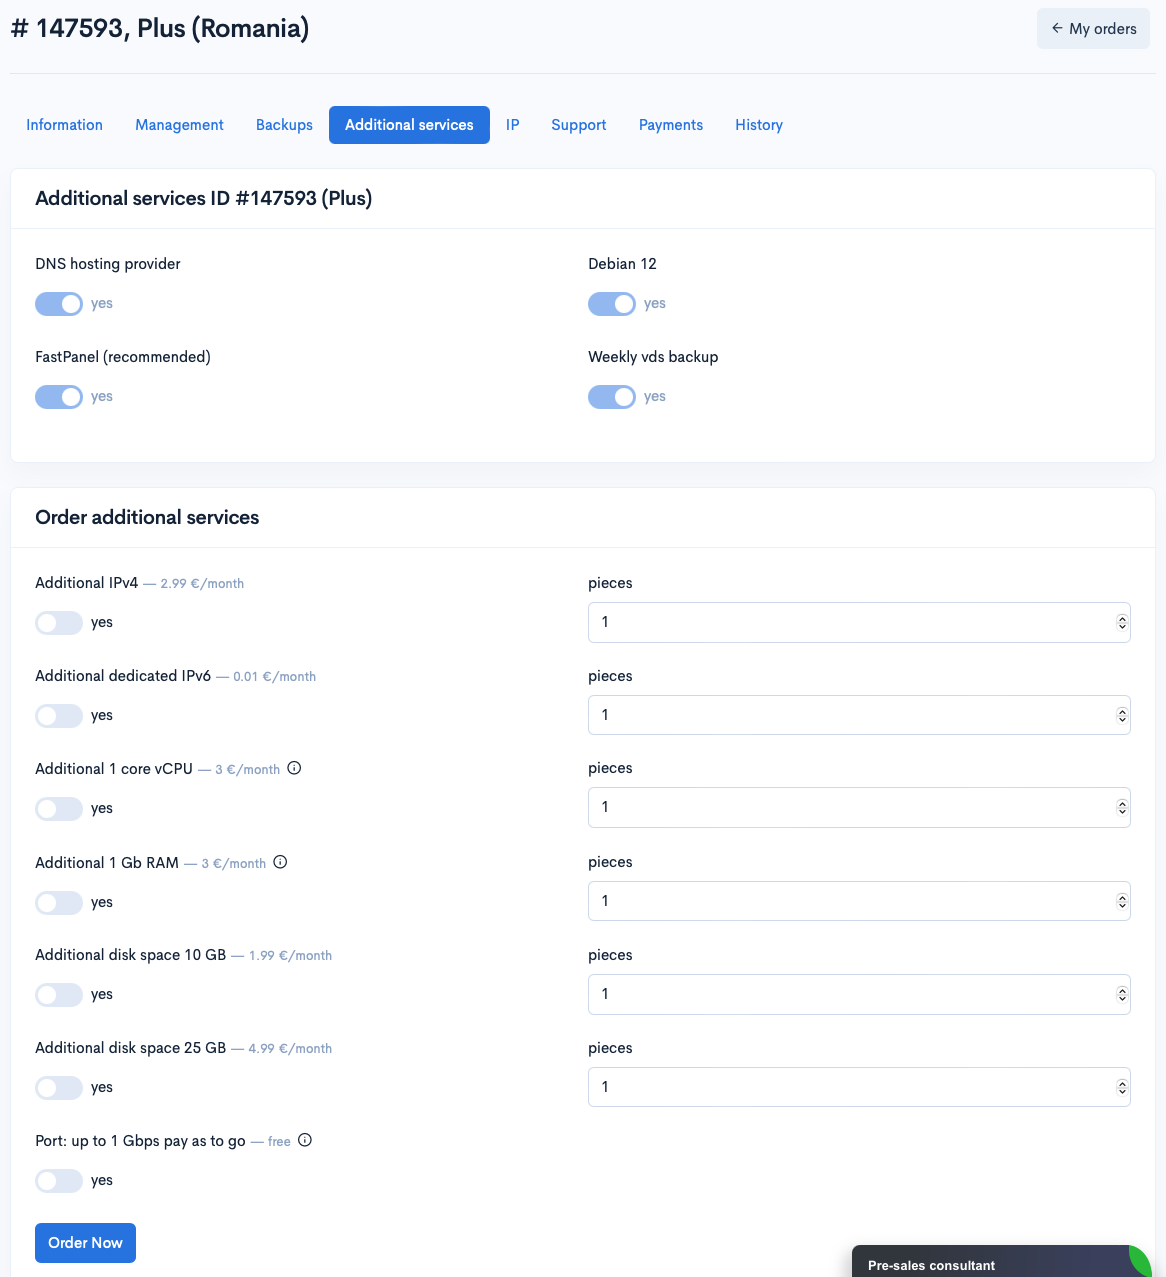This screenshot has width=1166, height=1277.
Task: Enable Port up to 1 Gbps pay as to go switch
Action: 59,1181
